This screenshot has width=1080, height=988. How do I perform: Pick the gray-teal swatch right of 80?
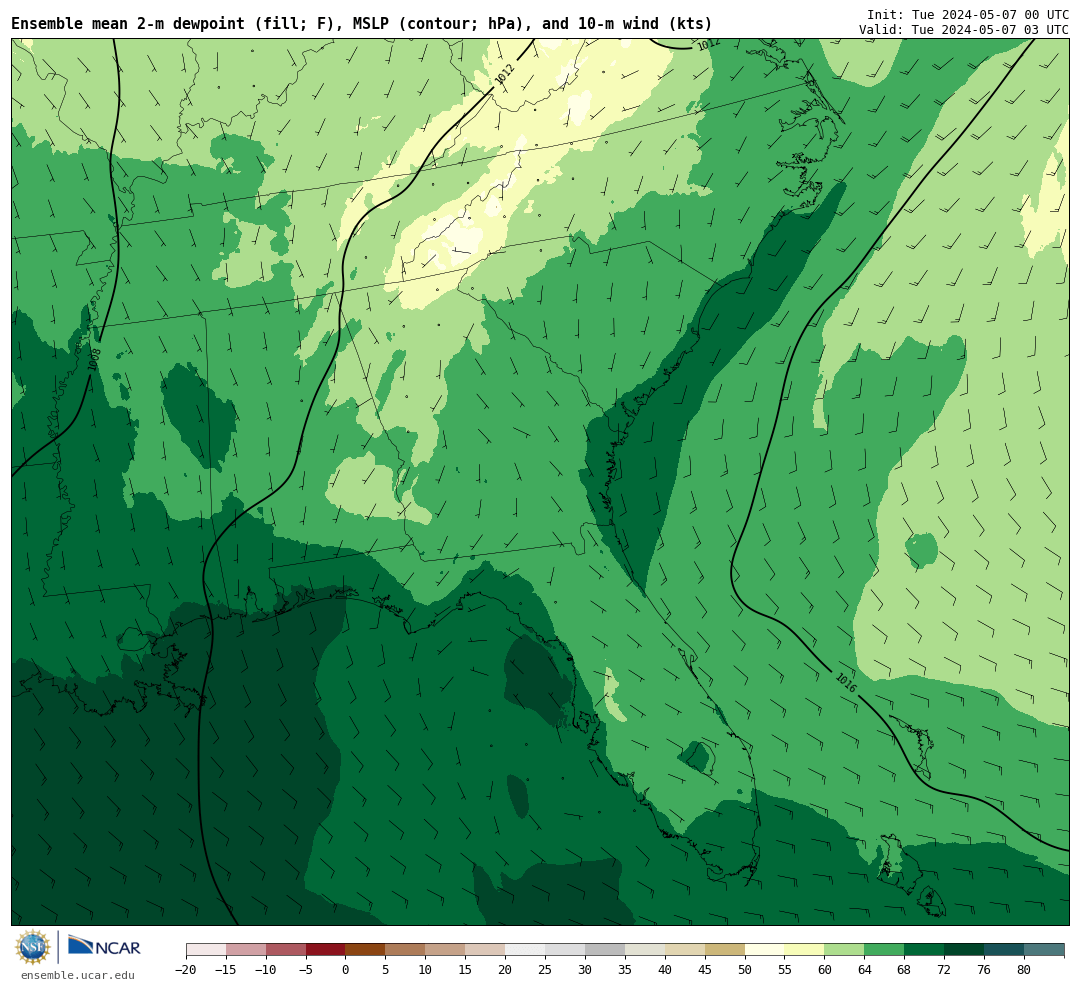(x=1045, y=950)
